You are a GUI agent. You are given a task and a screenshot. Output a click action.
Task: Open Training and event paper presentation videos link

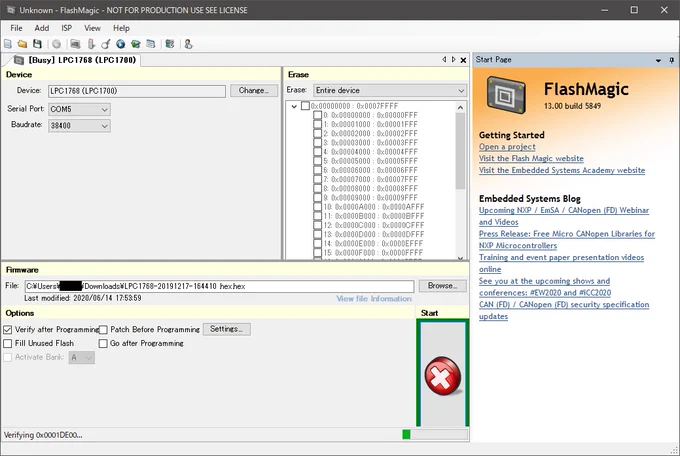[561, 263]
